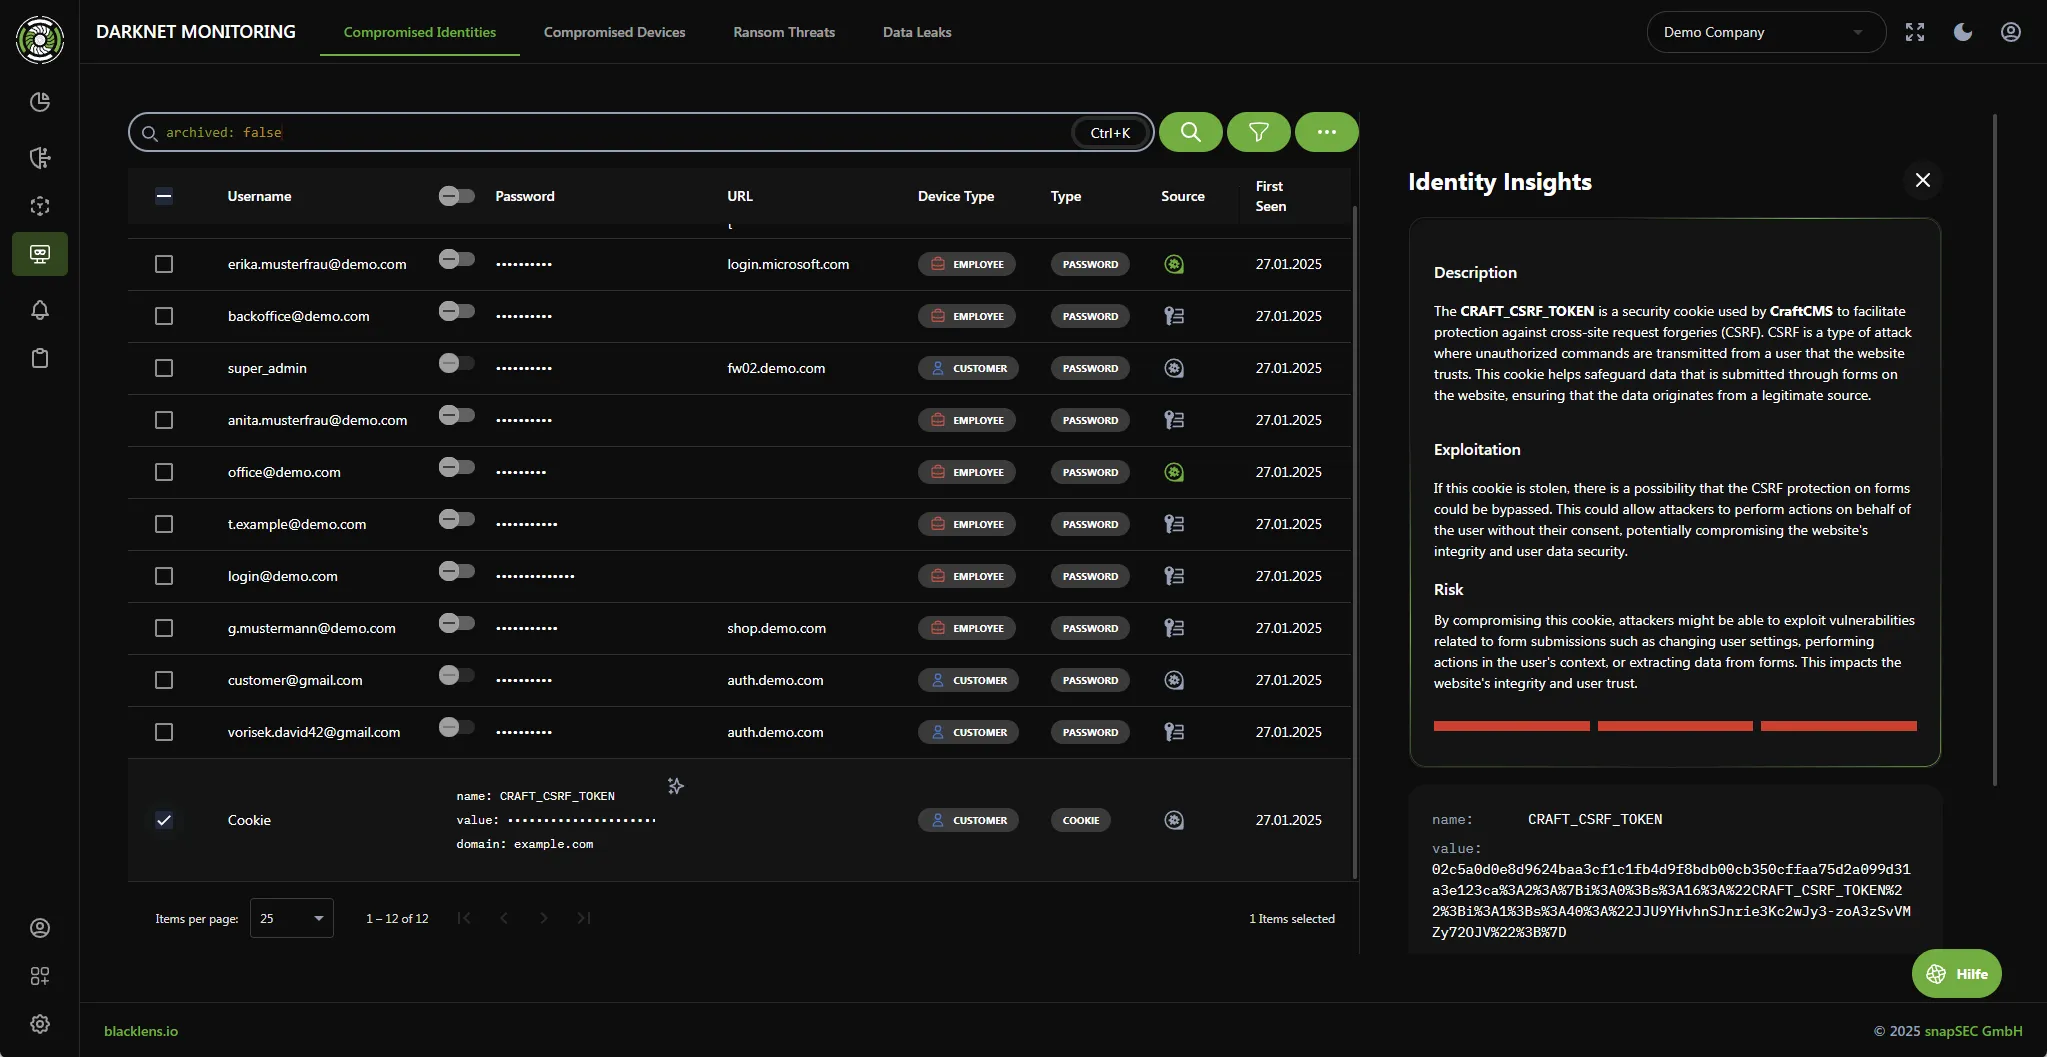Open the Hilfe help button

pos(1956,973)
